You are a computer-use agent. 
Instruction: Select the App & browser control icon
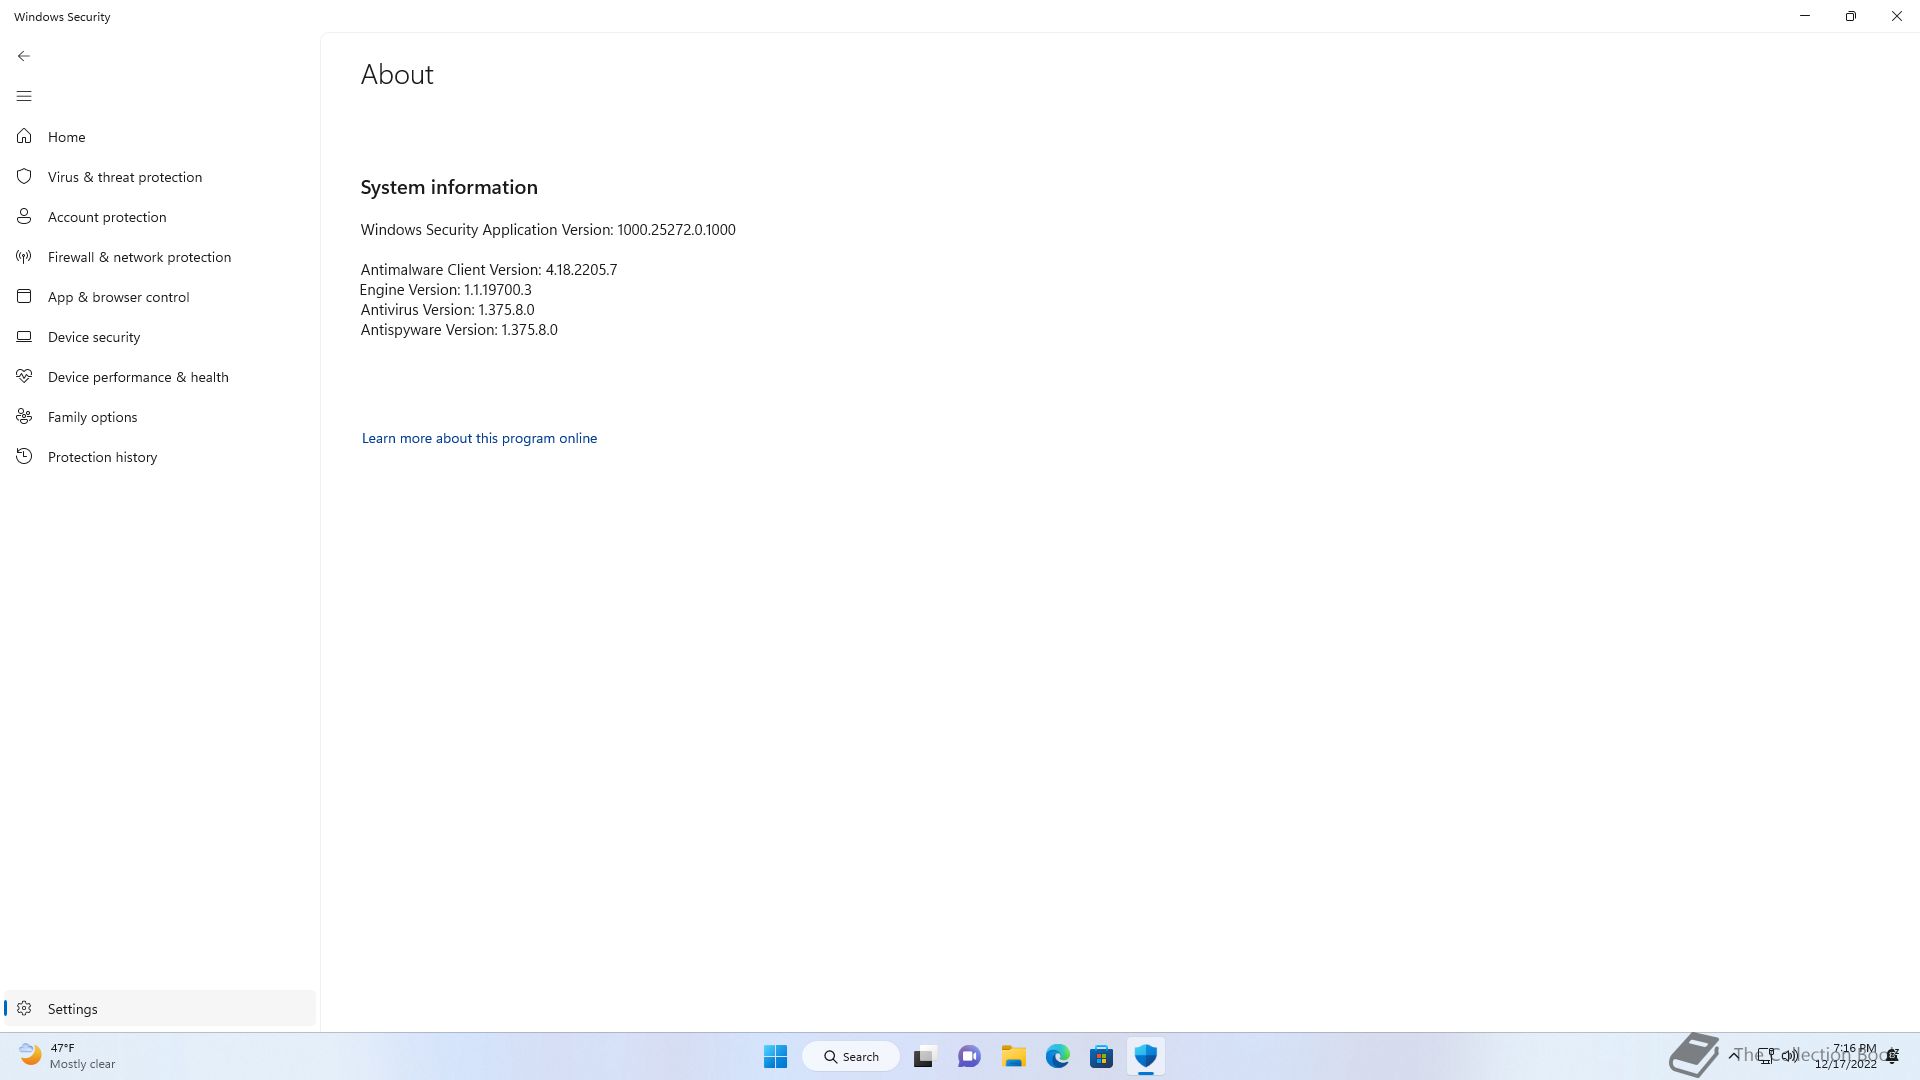[24, 296]
